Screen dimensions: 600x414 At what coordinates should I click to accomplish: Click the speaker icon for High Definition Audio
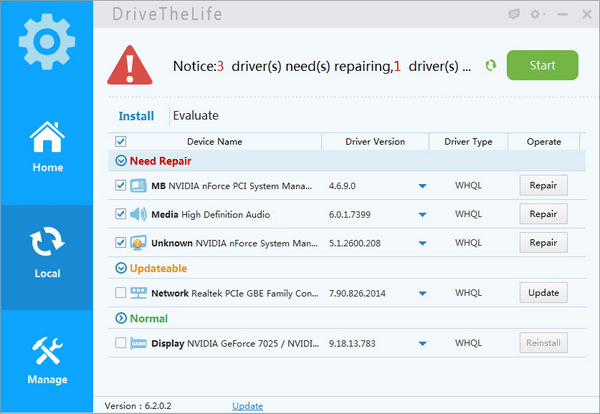point(138,214)
